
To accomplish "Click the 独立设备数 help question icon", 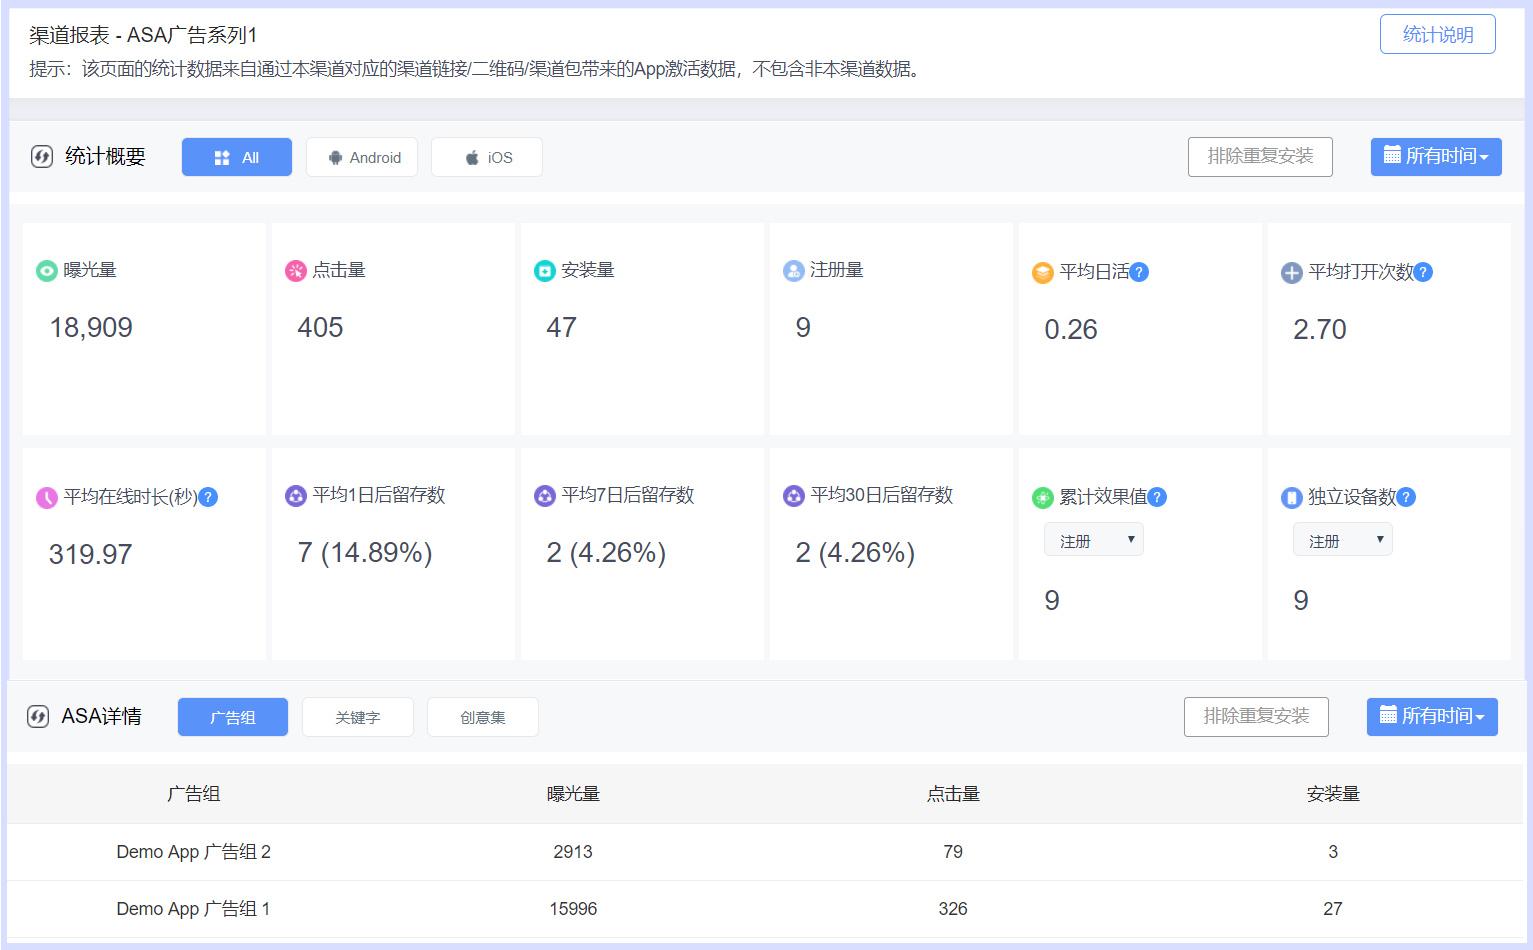I will 1405,496.
